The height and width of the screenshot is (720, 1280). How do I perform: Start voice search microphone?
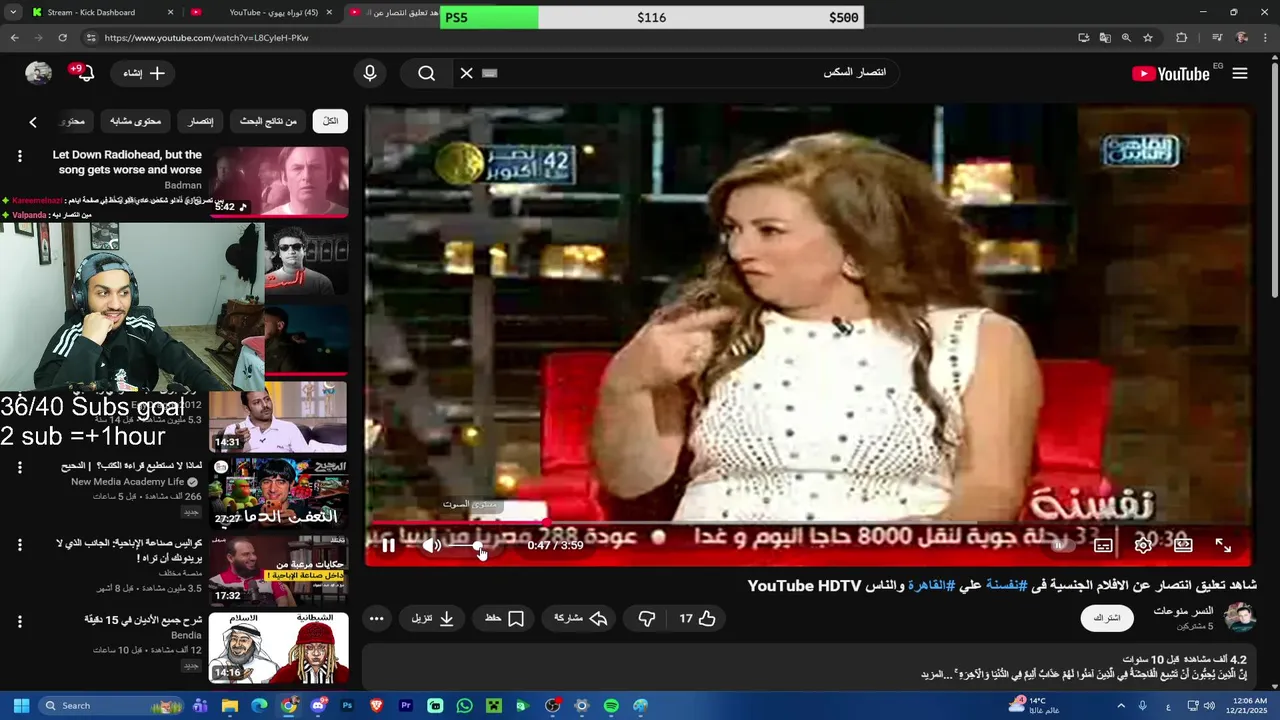370,73
